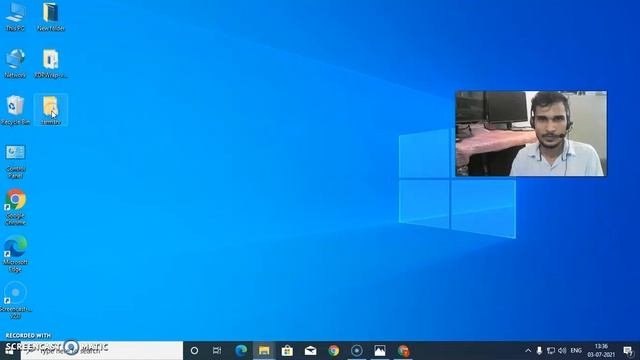Click the microphone tray icon
This screenshot has height=360, width=640.
pyautogui.click(x=539, y=350)
